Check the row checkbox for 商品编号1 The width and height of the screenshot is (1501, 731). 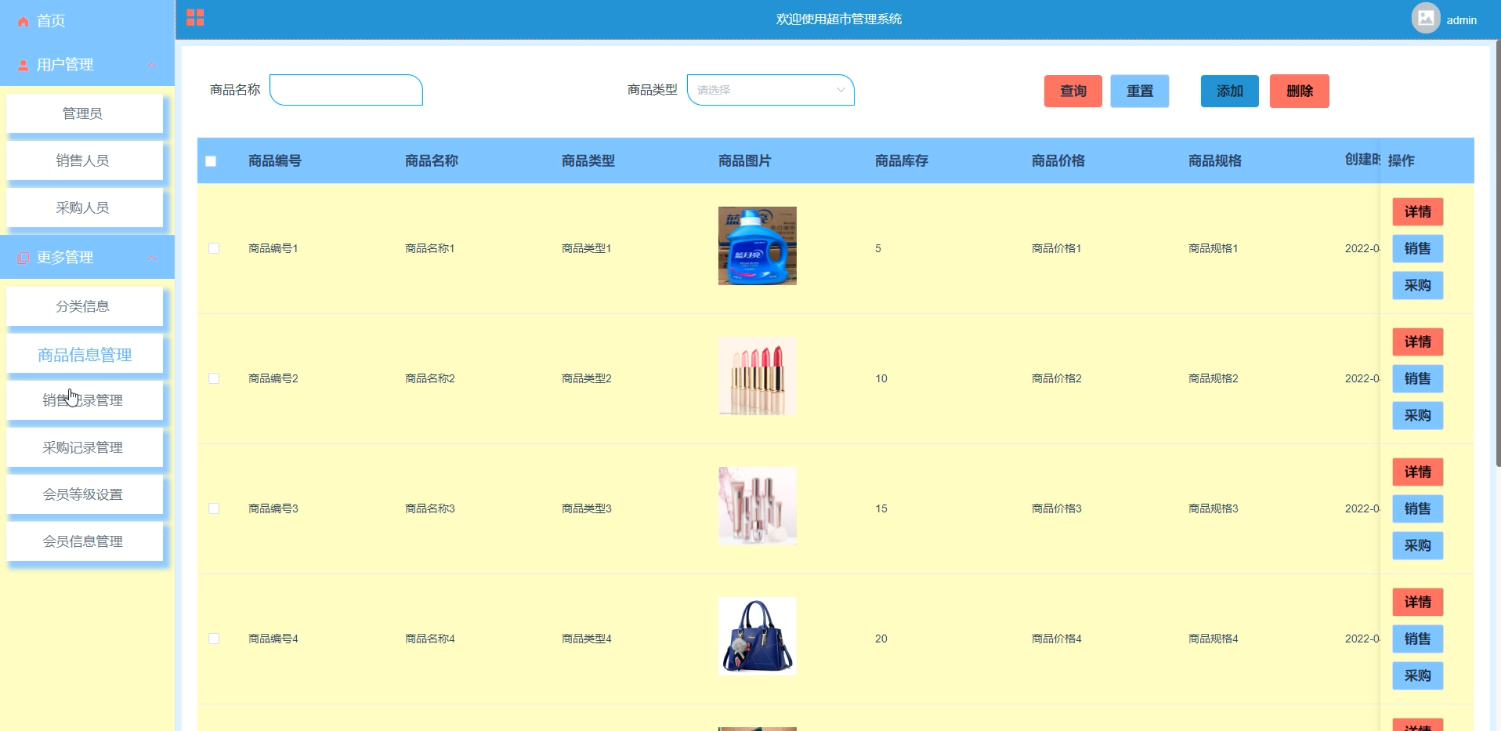click(213, 248)
